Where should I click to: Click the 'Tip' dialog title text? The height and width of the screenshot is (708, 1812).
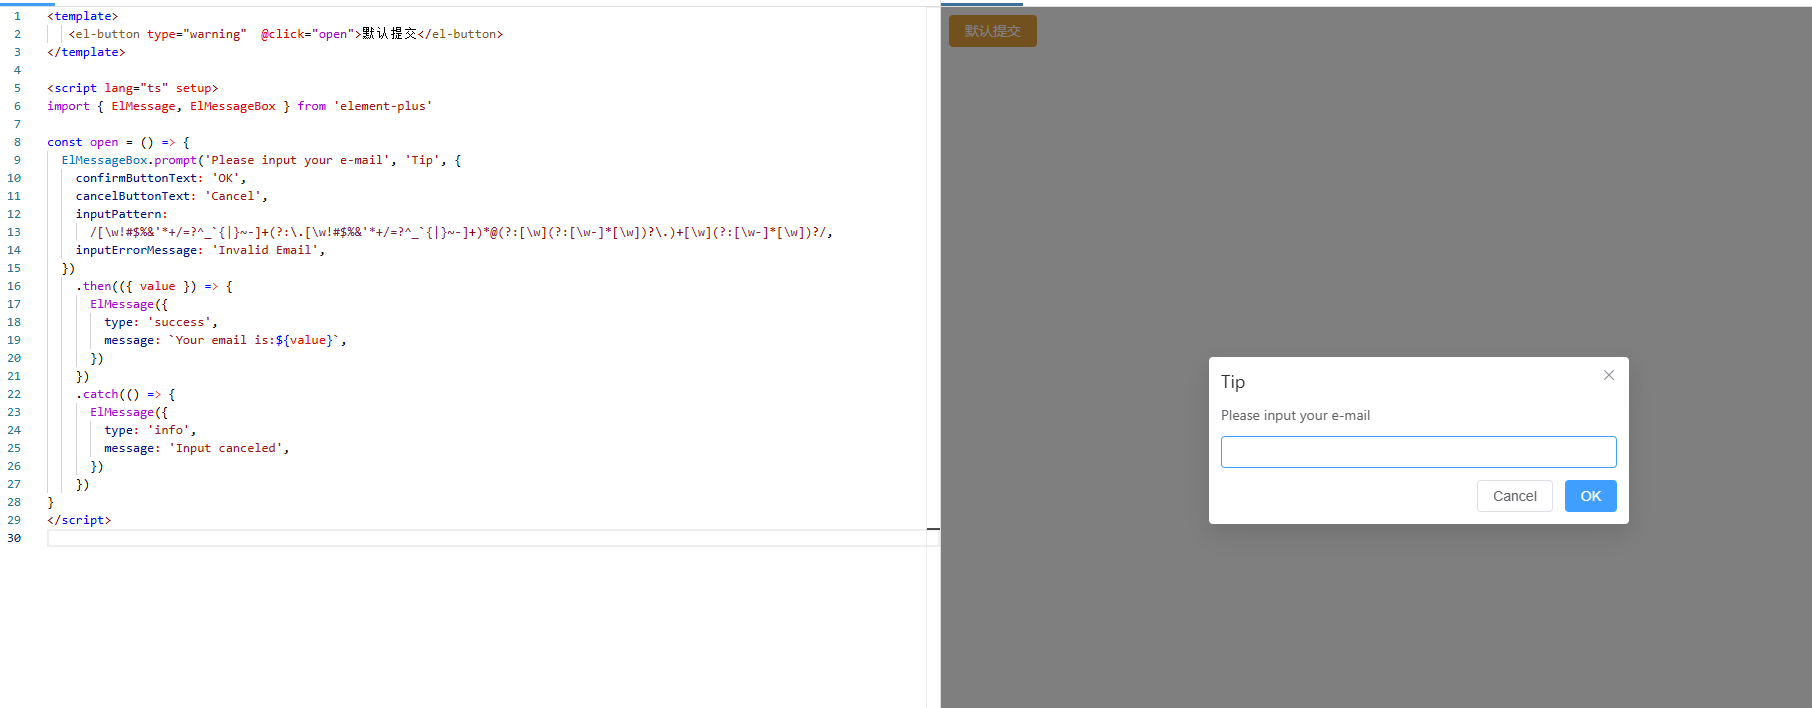[1233, 382]
